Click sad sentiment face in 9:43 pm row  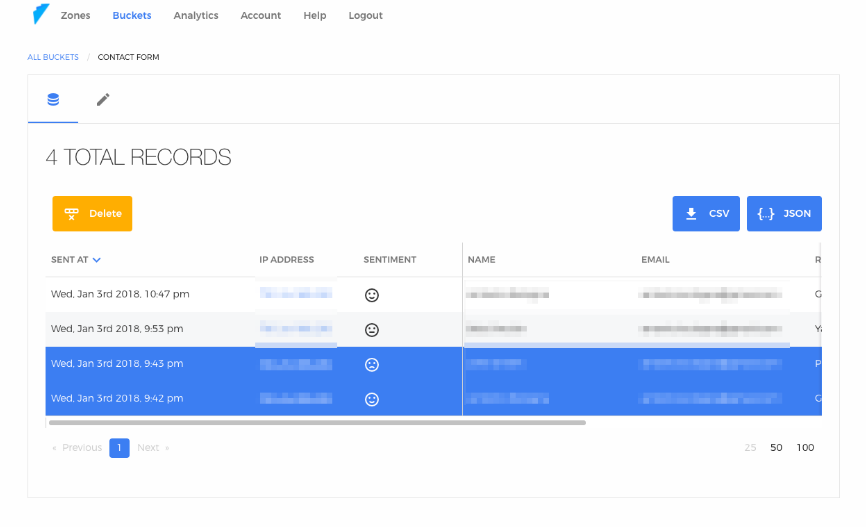(x=372, y=364)
